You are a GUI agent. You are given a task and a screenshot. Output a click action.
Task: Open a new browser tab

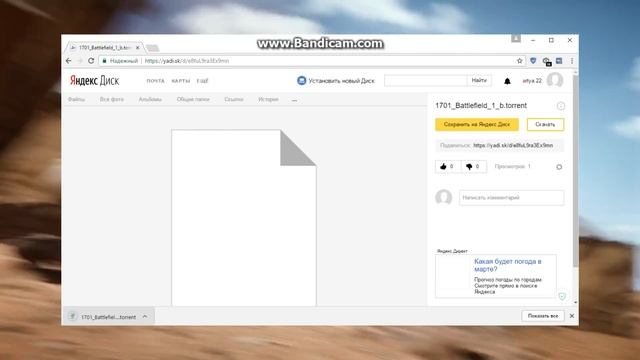click(x=153, y=48)
